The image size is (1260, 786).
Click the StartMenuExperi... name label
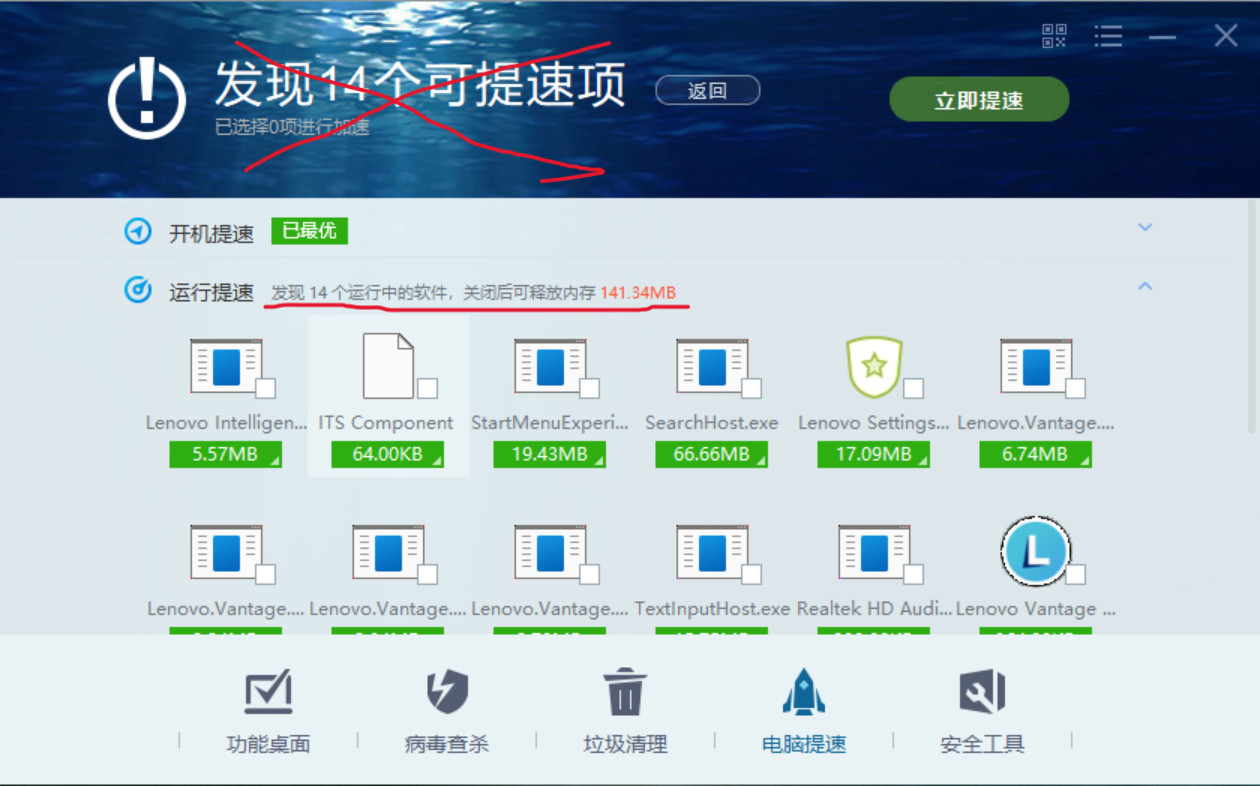(x=550, y=423)
